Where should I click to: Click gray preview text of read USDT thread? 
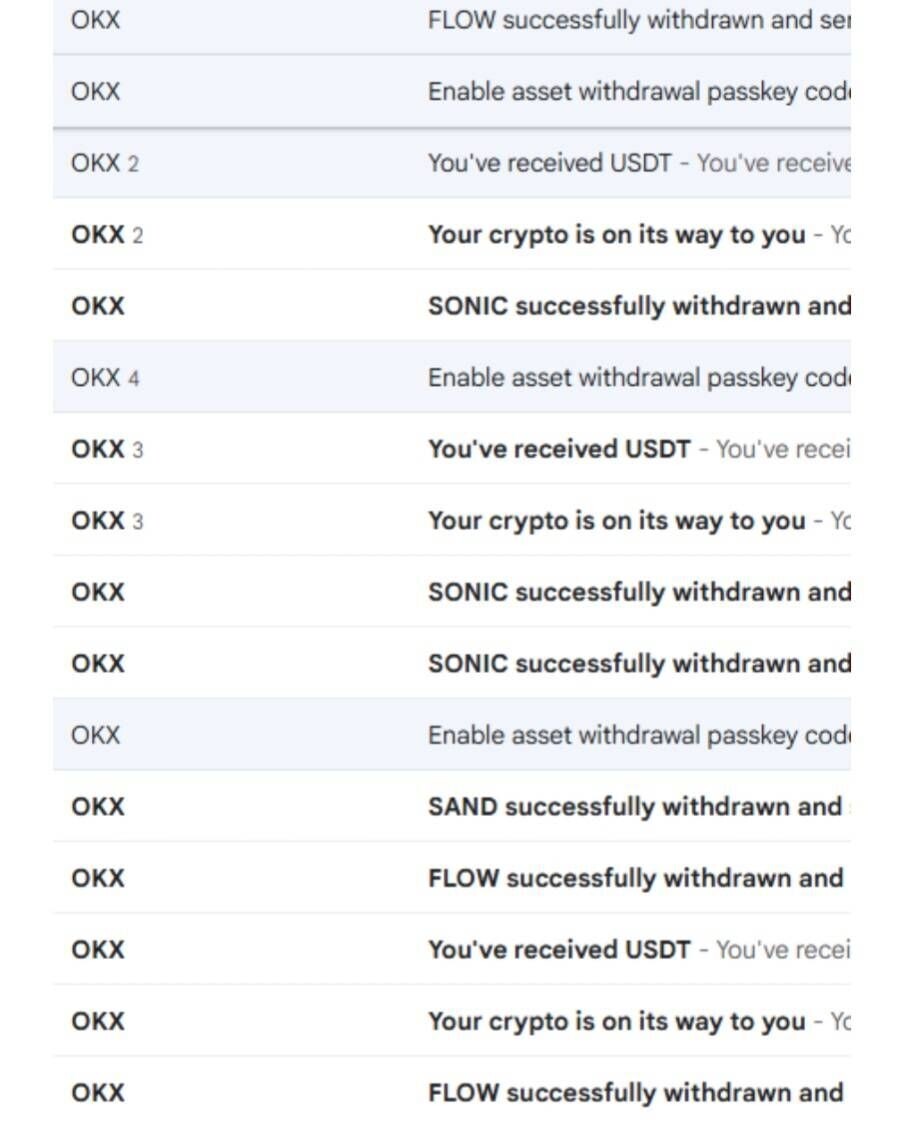coord(772,163)
